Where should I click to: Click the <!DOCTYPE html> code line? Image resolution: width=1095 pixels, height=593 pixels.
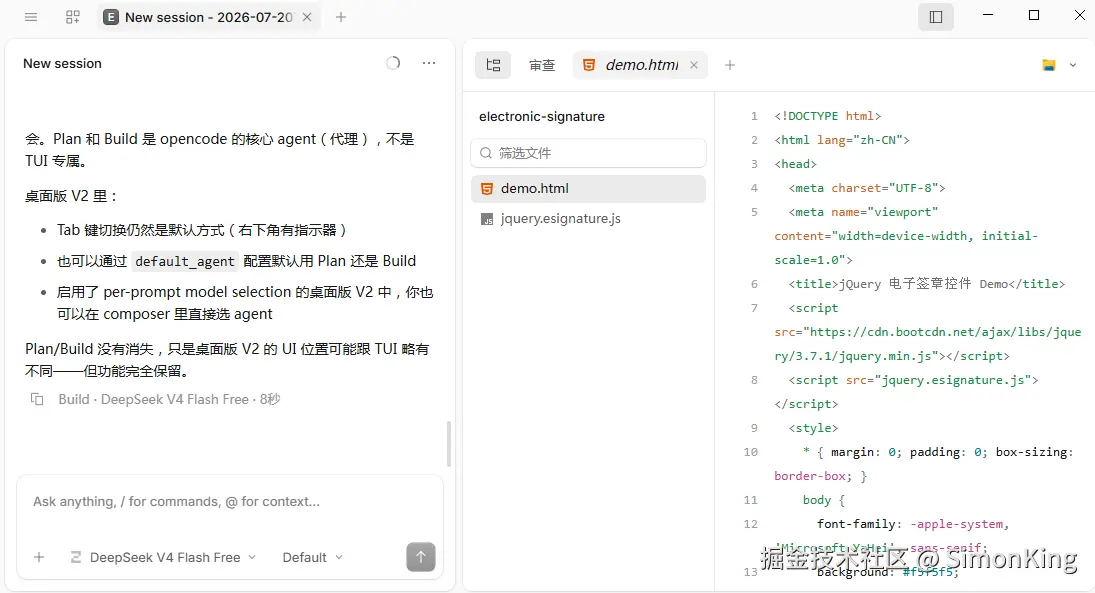pyautogui.click(x=828, y=116)
